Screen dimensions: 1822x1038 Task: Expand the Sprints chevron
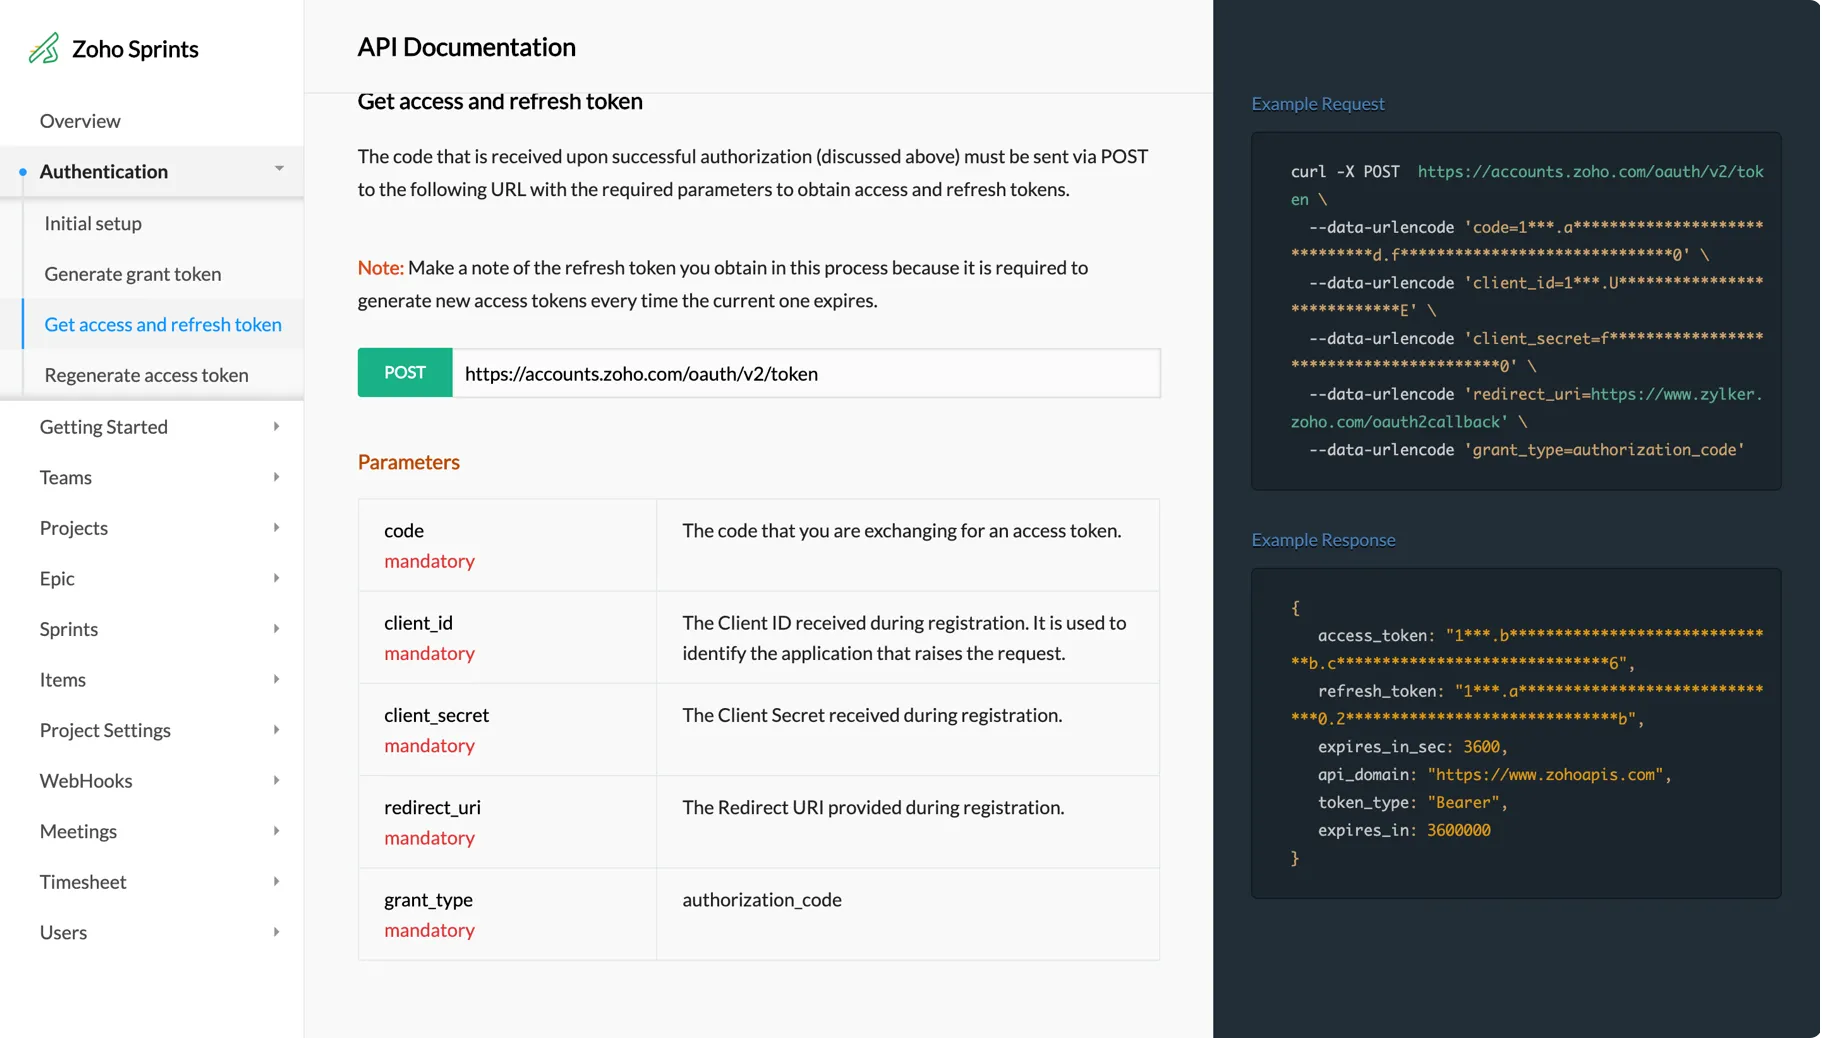click(276, 629)
